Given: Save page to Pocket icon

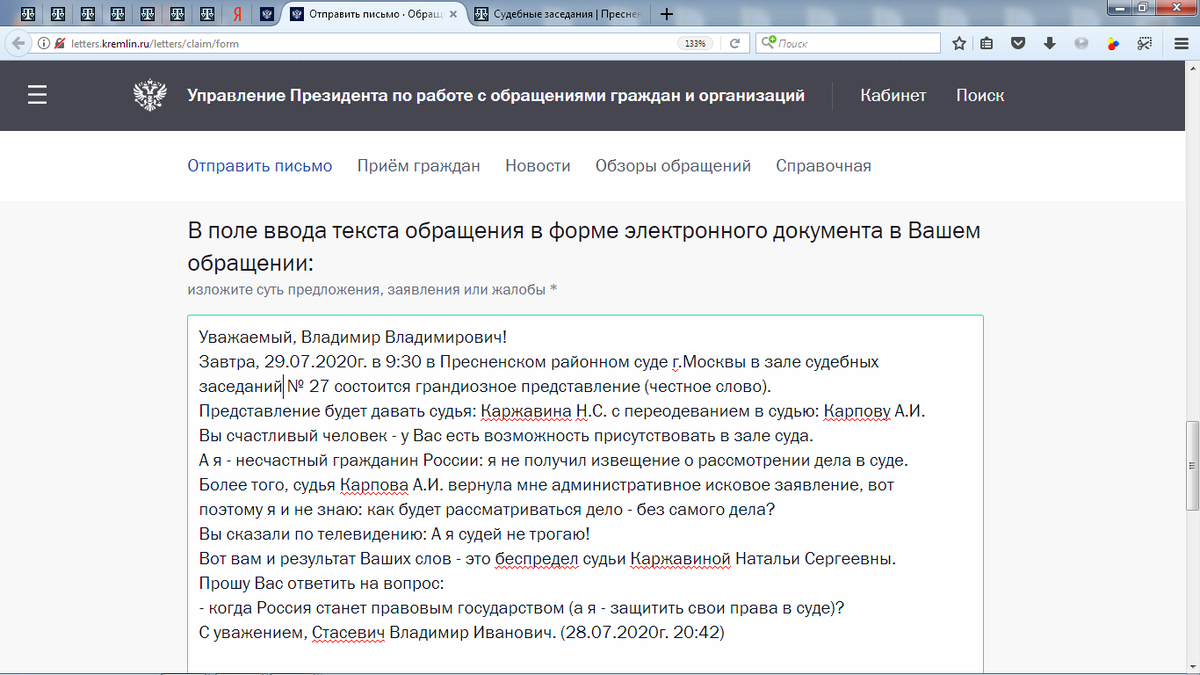Looking at the screenshot, I should point(1018,43).
